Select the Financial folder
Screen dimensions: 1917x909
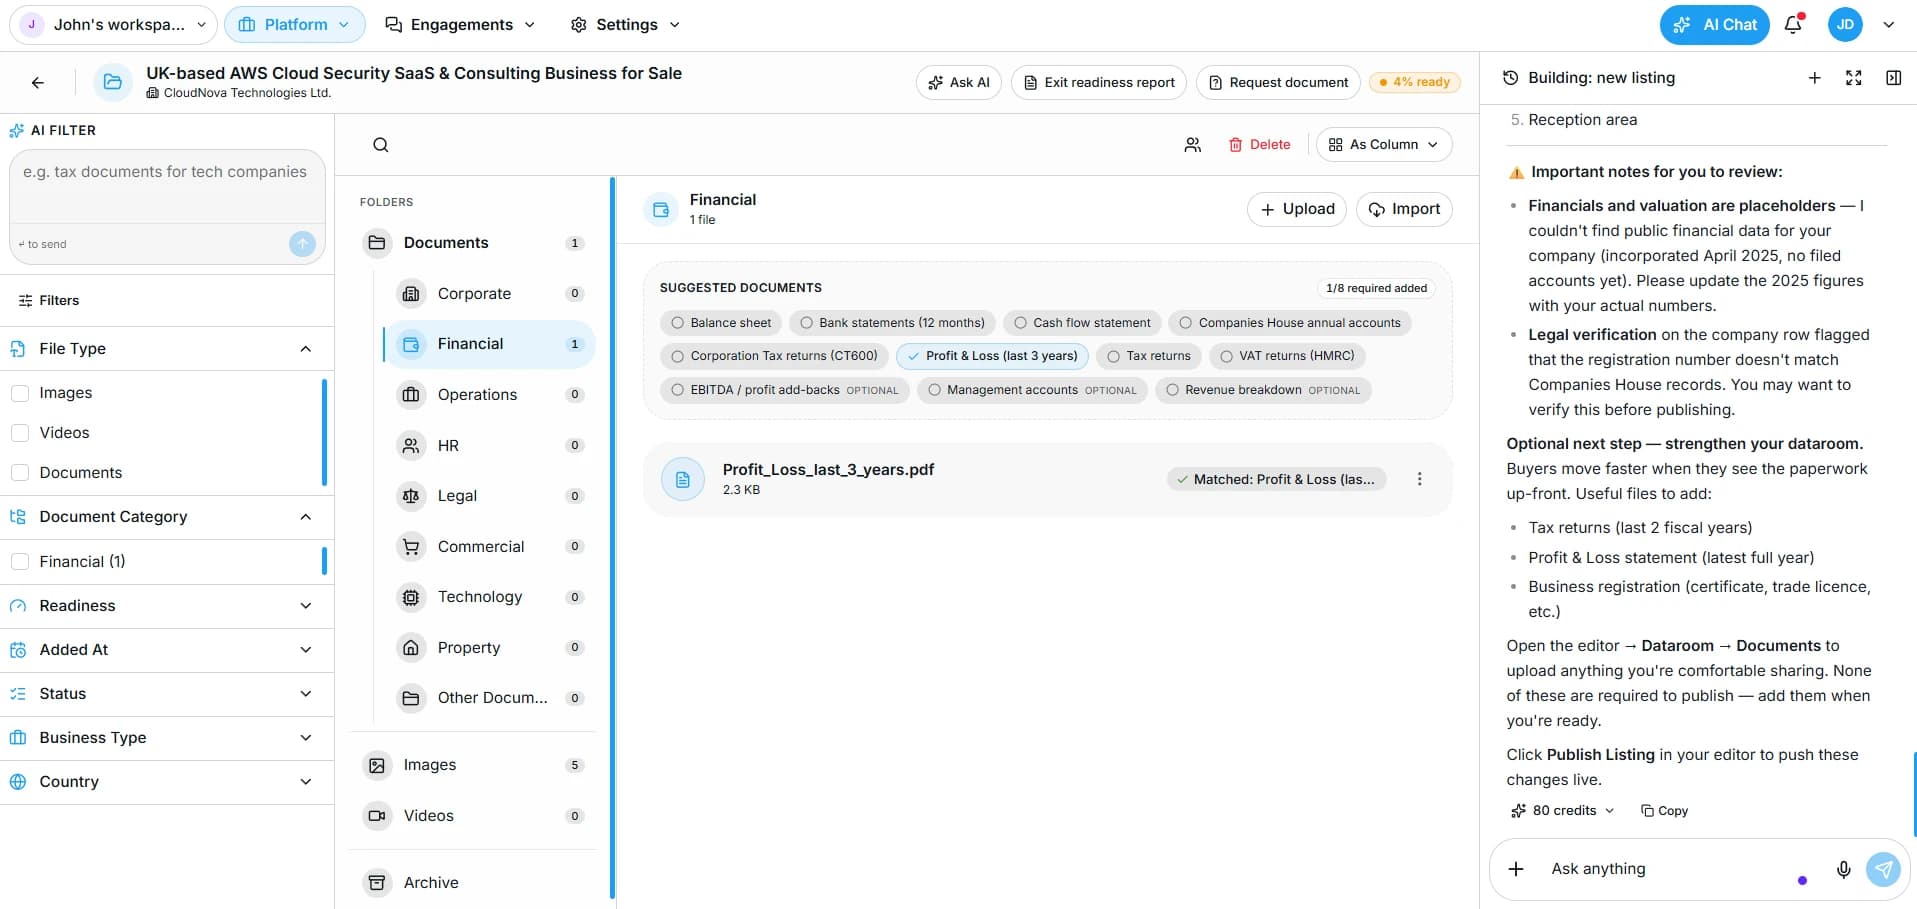[490, 344]
